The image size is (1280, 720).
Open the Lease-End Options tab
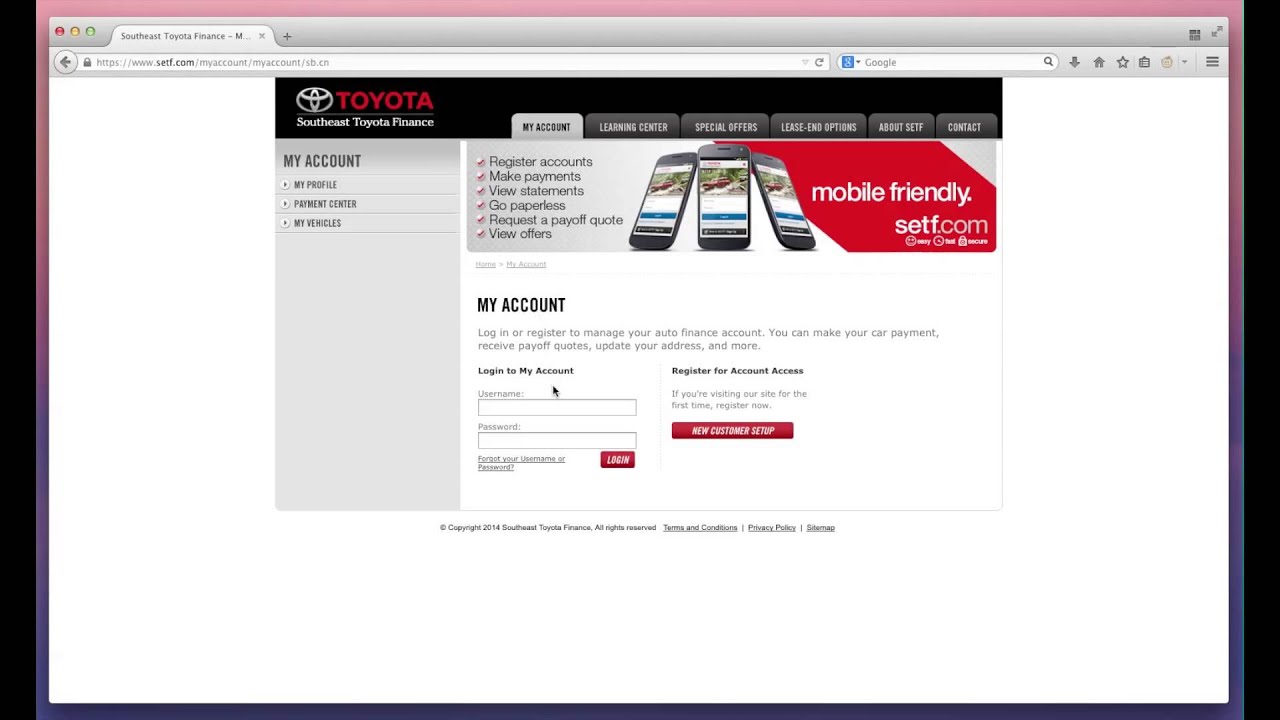pyautogui.click(x=819, y=127)
